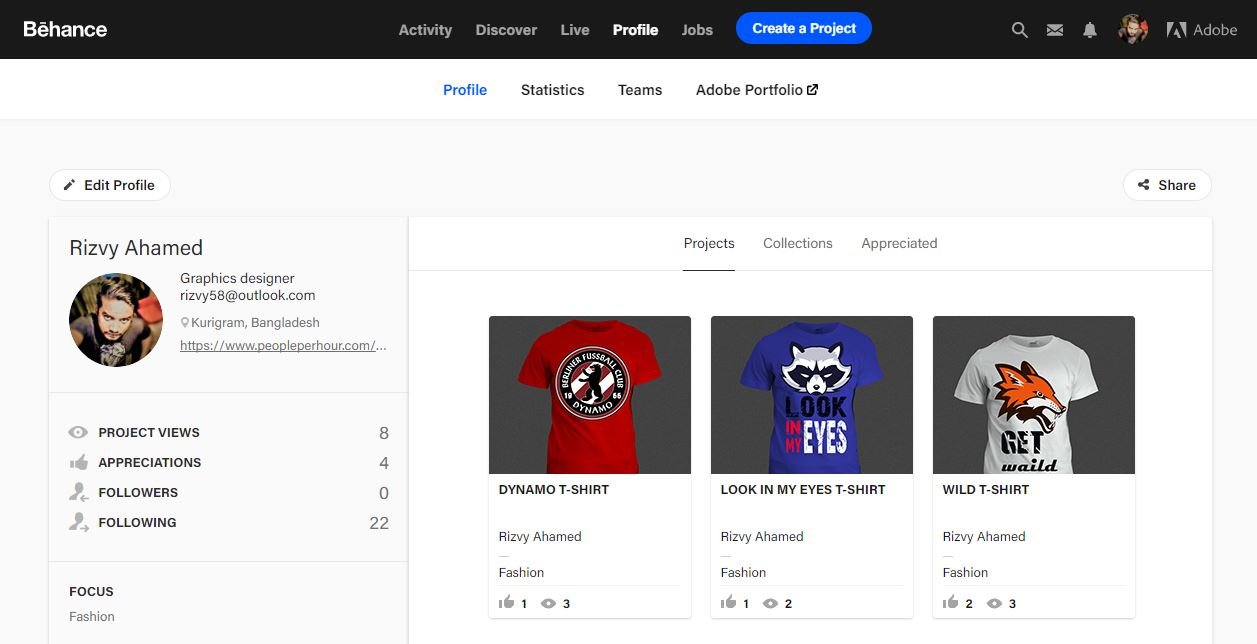Open the Jobs page from the navbar
This screenshot has height=644, width=1257.
pos(696,30)
